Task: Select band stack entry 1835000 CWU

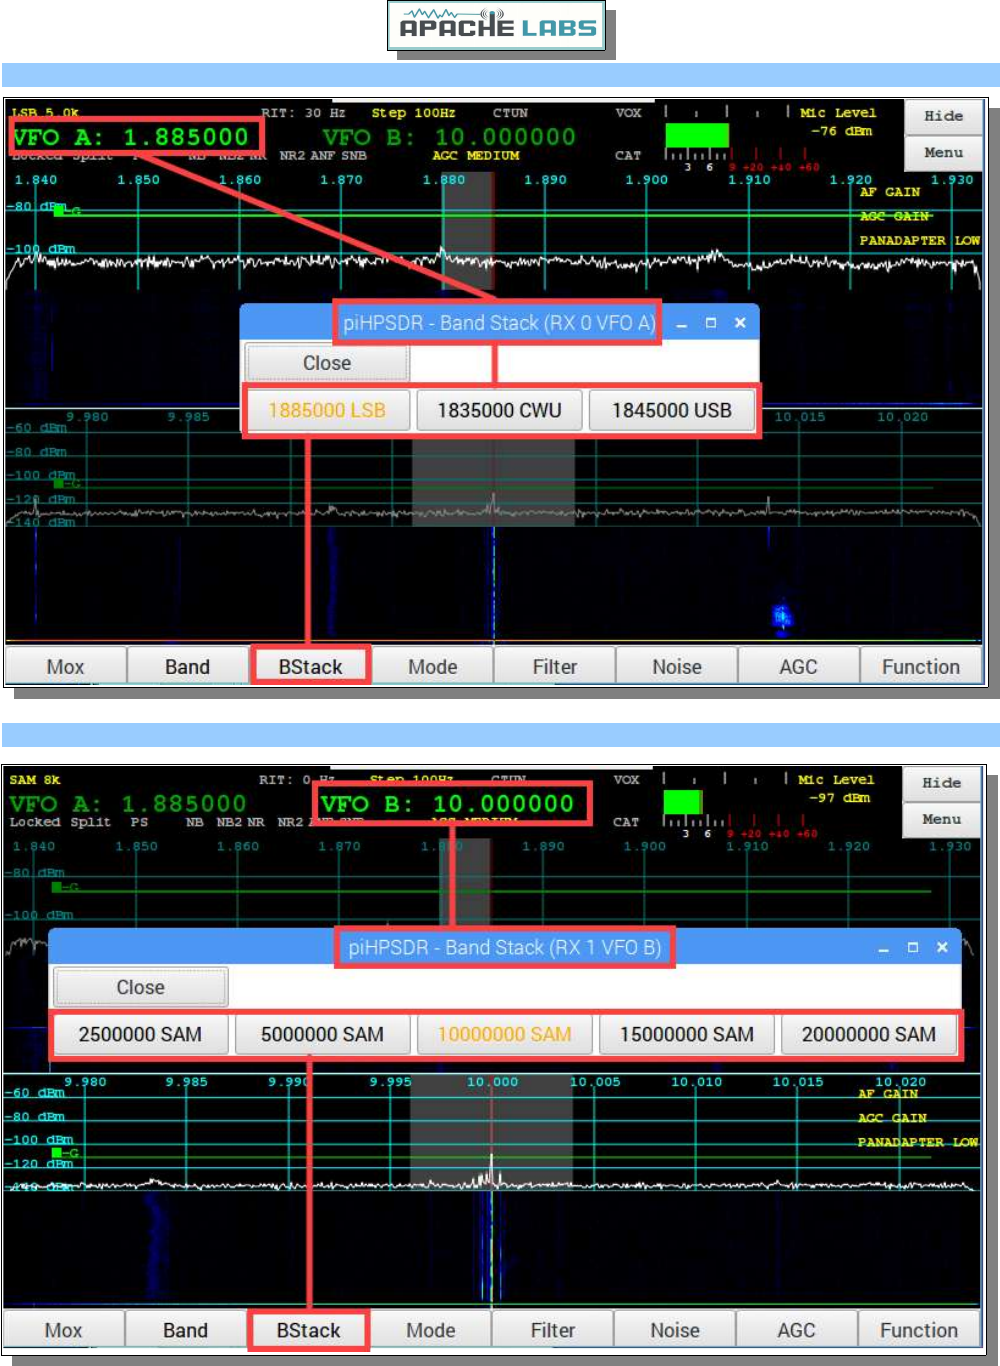Action: tap(499, 410)
